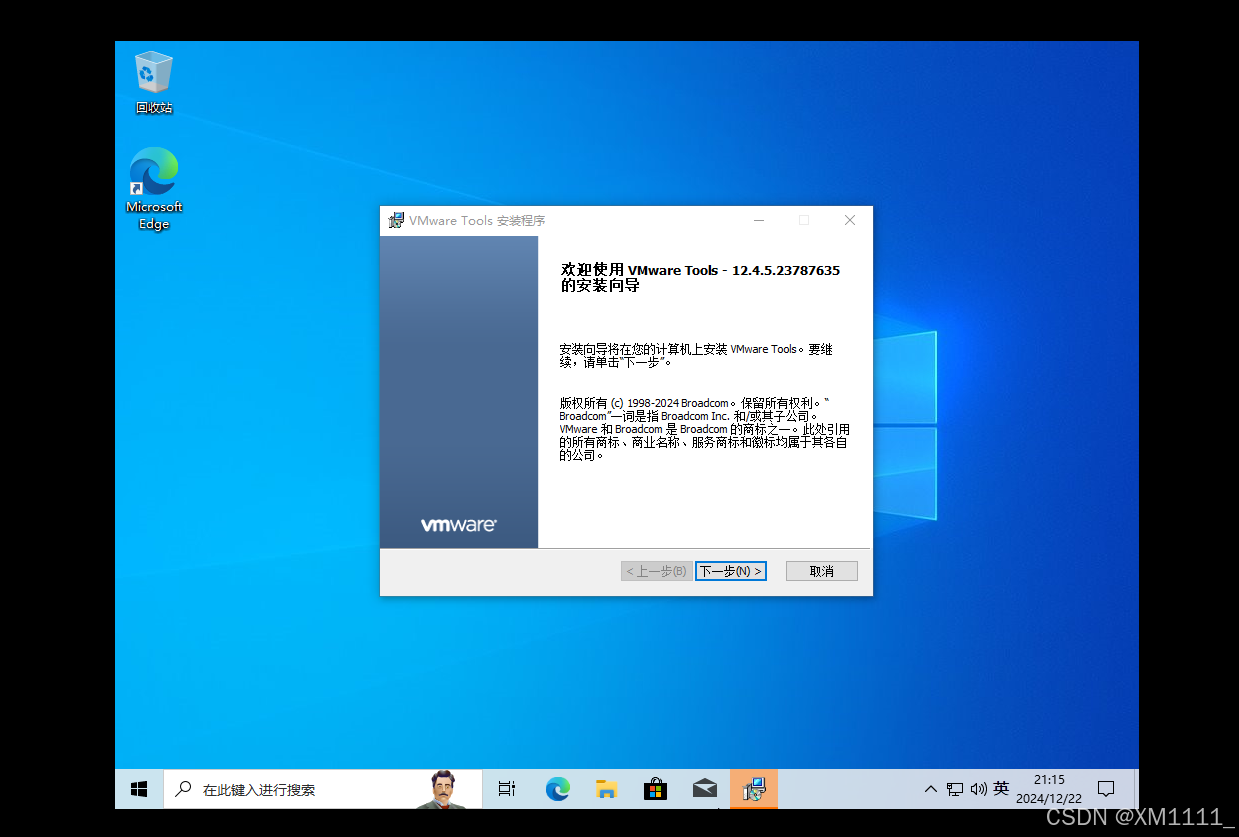The width and height of the screenshot is (1239, 837).
Task: Click the mustached man search highlight image
Action: click(x=444, y=789)
